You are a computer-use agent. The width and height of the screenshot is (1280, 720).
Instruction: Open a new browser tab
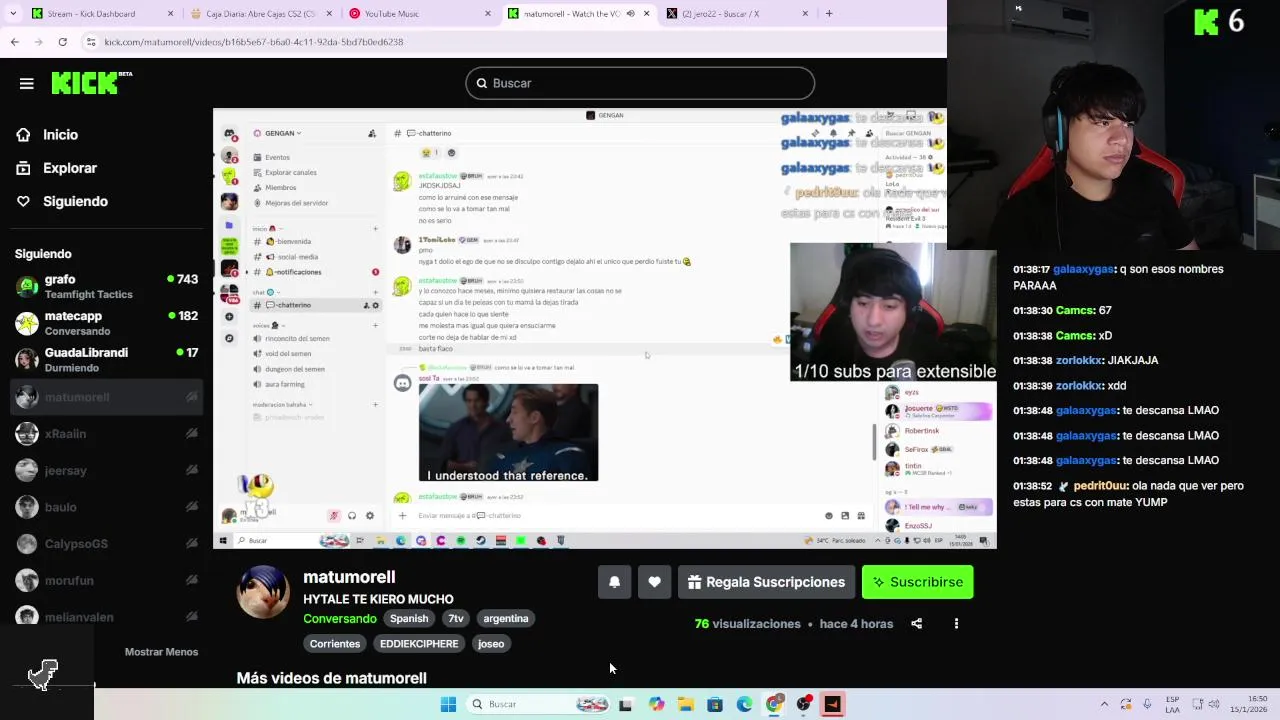click(x=829, y=14)
